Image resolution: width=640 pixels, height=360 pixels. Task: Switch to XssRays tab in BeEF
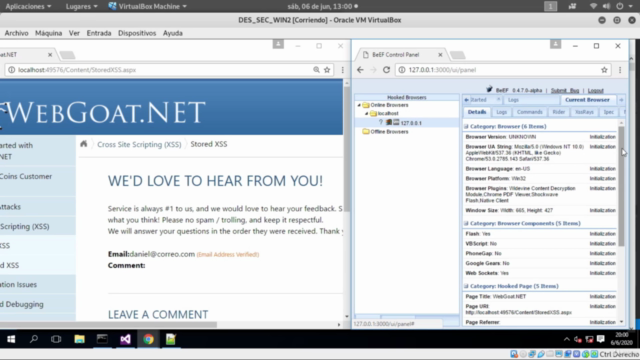[x=584, y=112]
